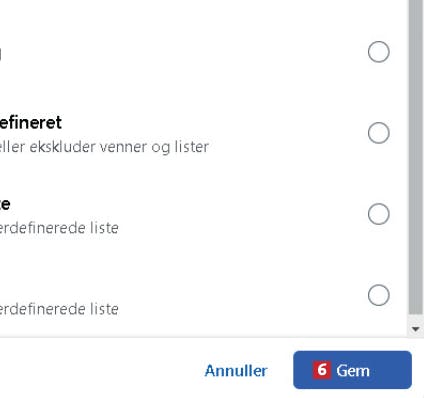Select the 'efineret' custom option radio button

coord(379,133)
